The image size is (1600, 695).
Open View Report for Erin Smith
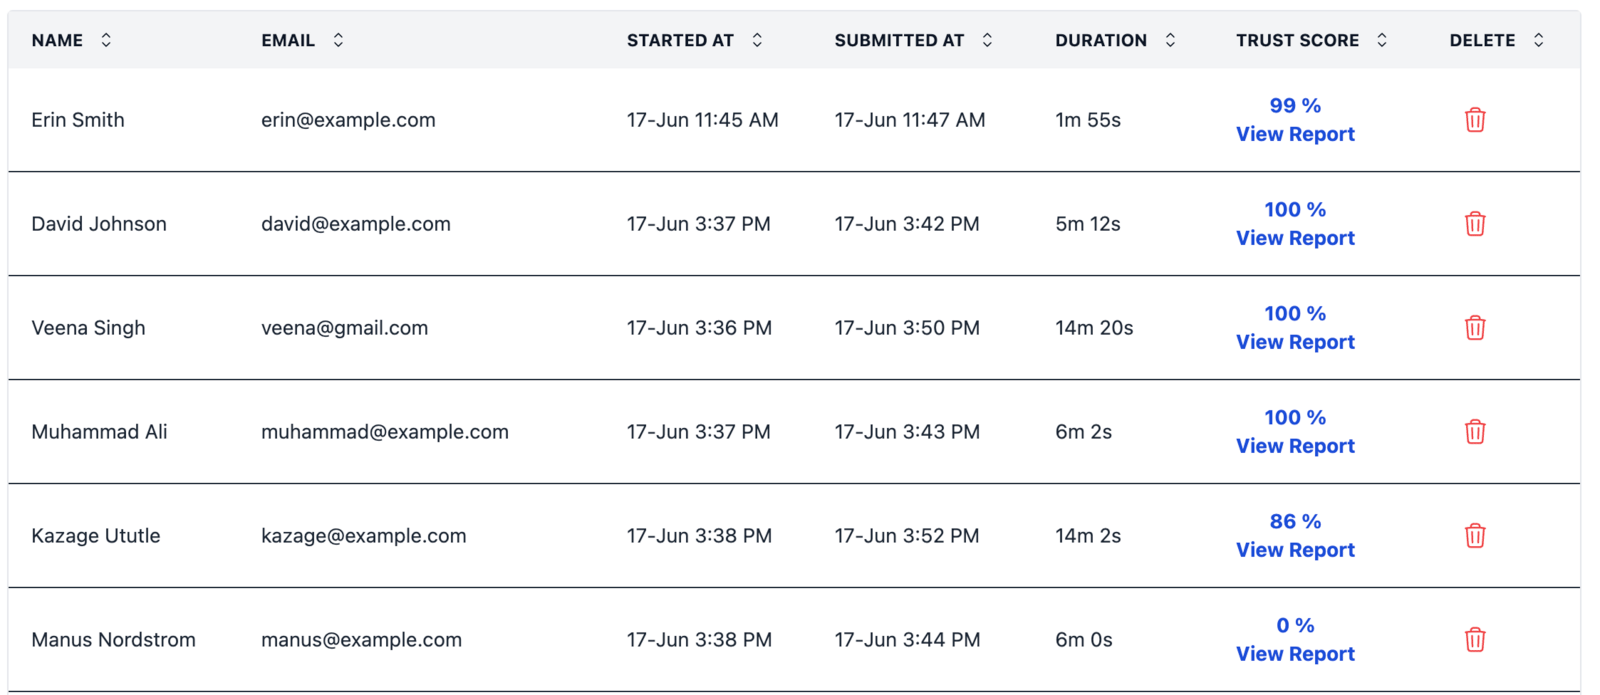tap(1295, 134)
